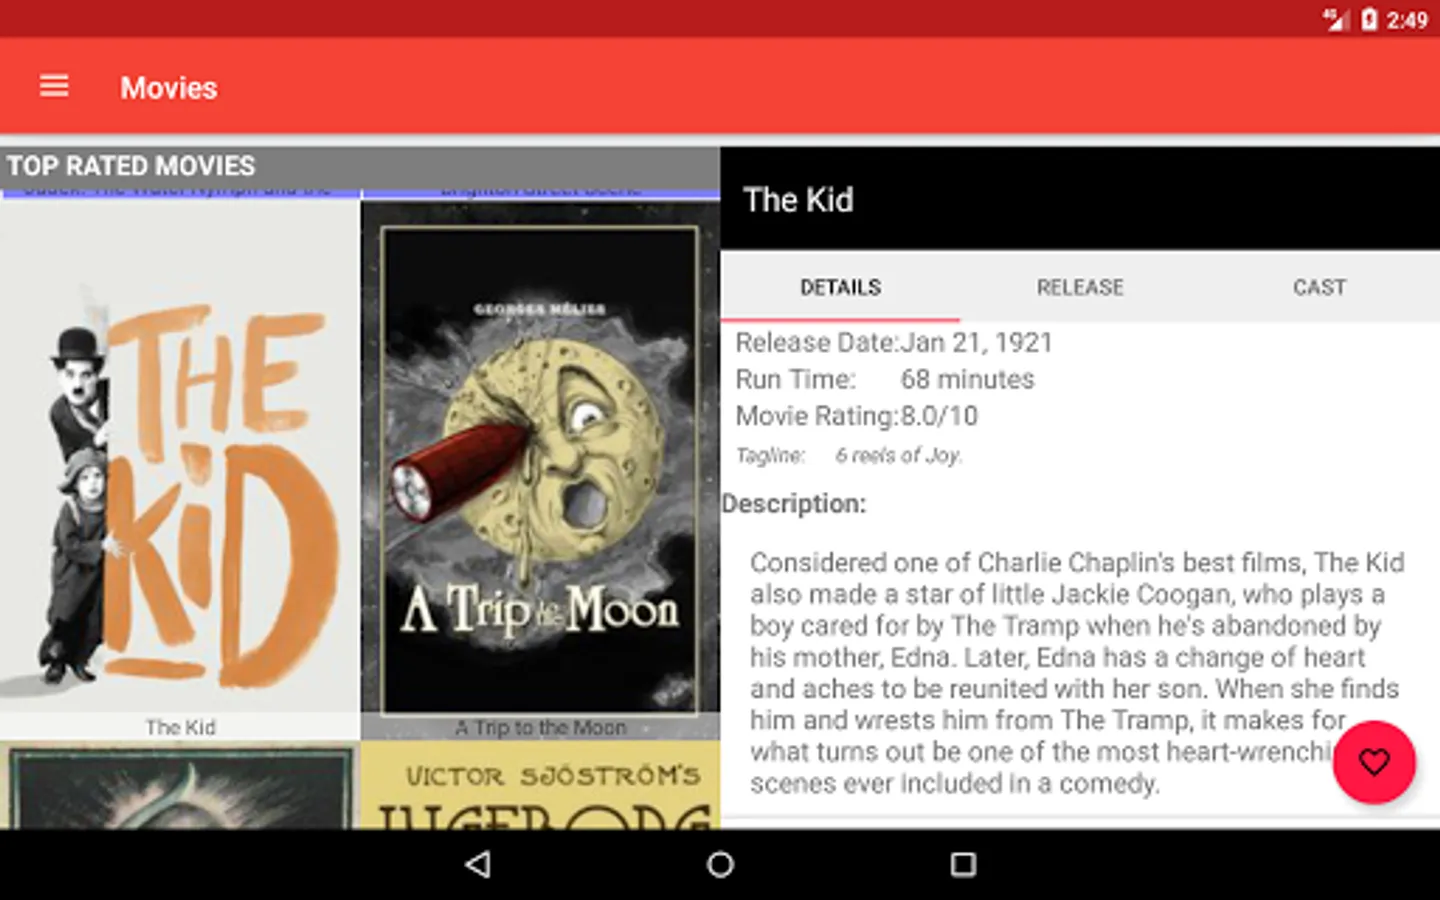Tap the battery status icon

click(1369, 19)
